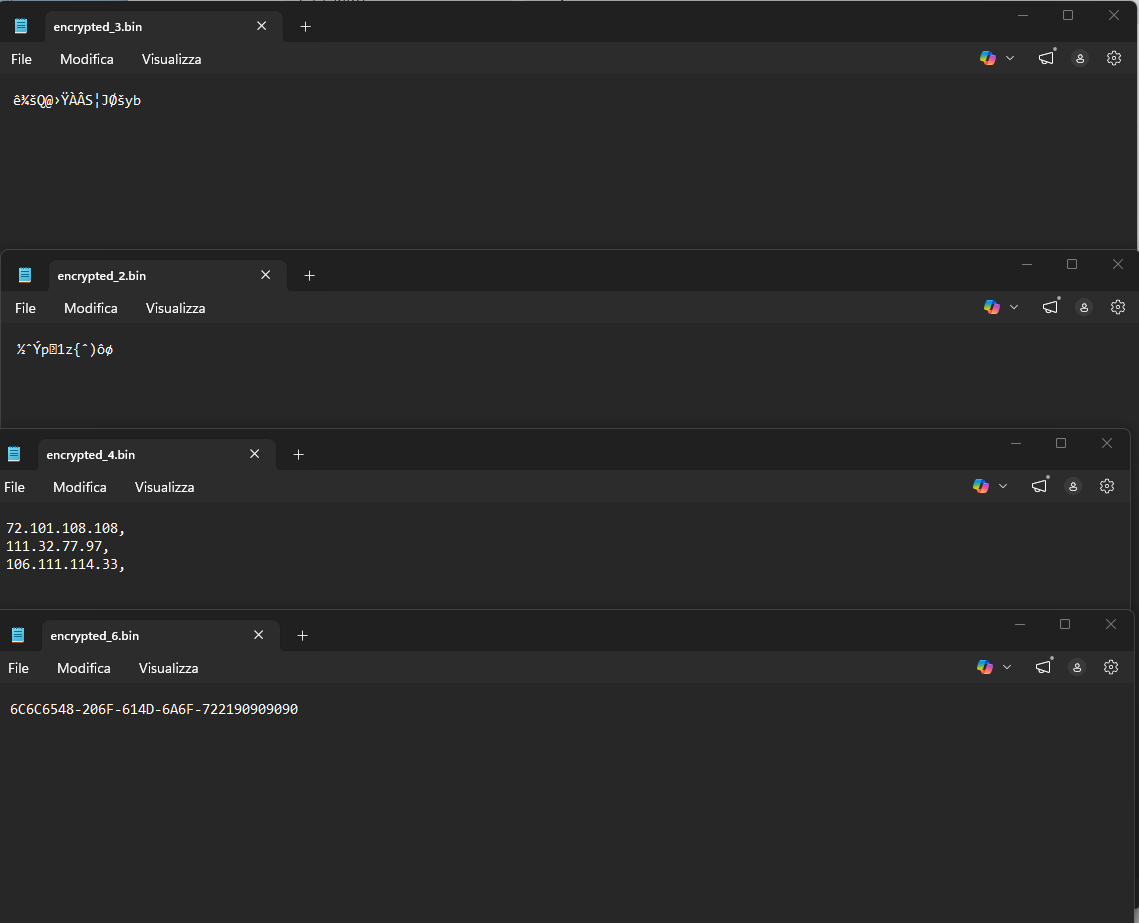Click the feedback icon in encrypted_6.bin window
This screenshot has width=1139, height=923.
(x=1043, y=667)
